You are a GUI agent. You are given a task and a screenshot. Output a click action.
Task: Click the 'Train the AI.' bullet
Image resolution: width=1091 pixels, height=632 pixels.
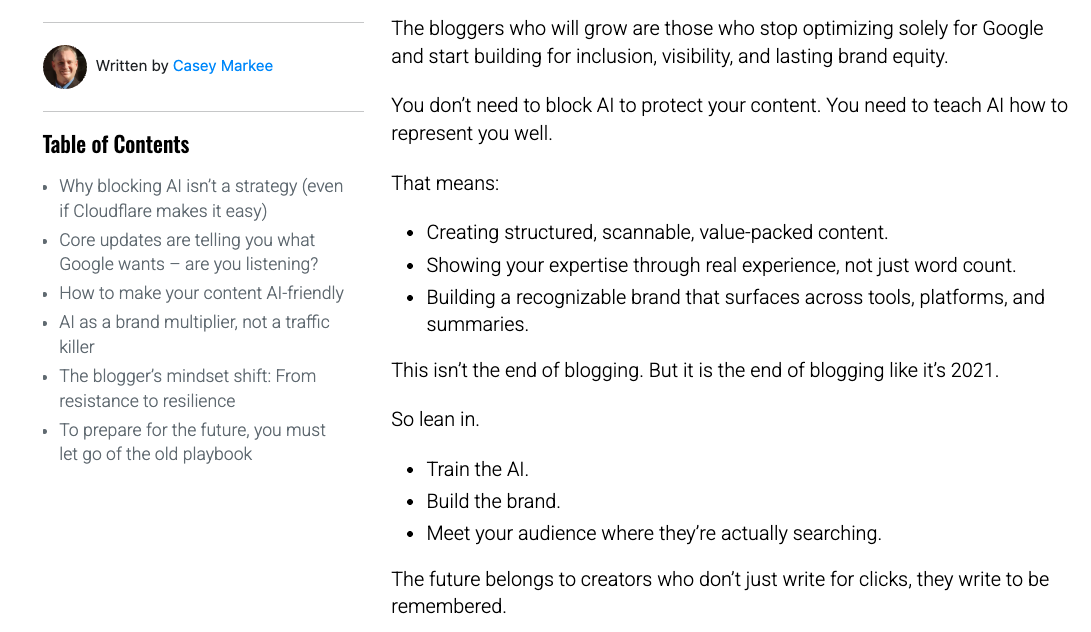[477, 469]
